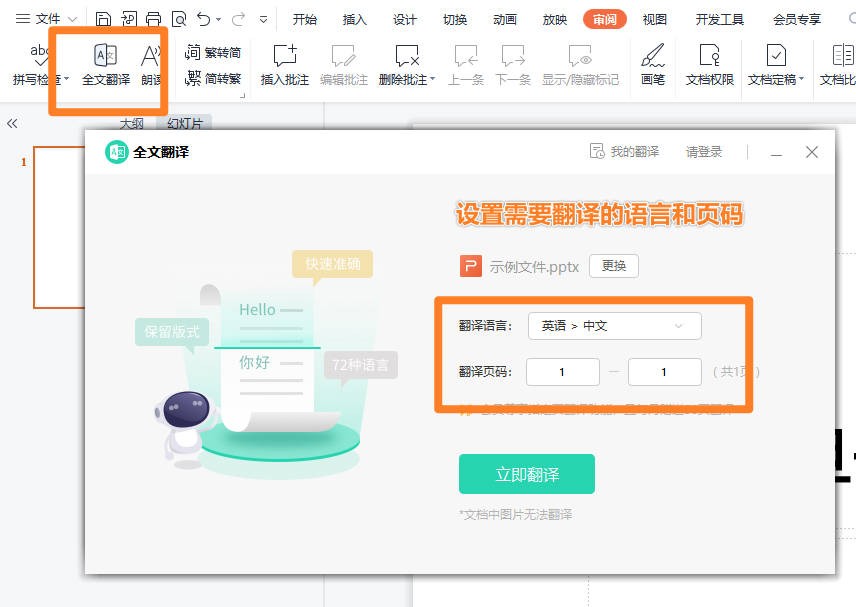
Task: Undo the last action
Action: click(204, 19)
